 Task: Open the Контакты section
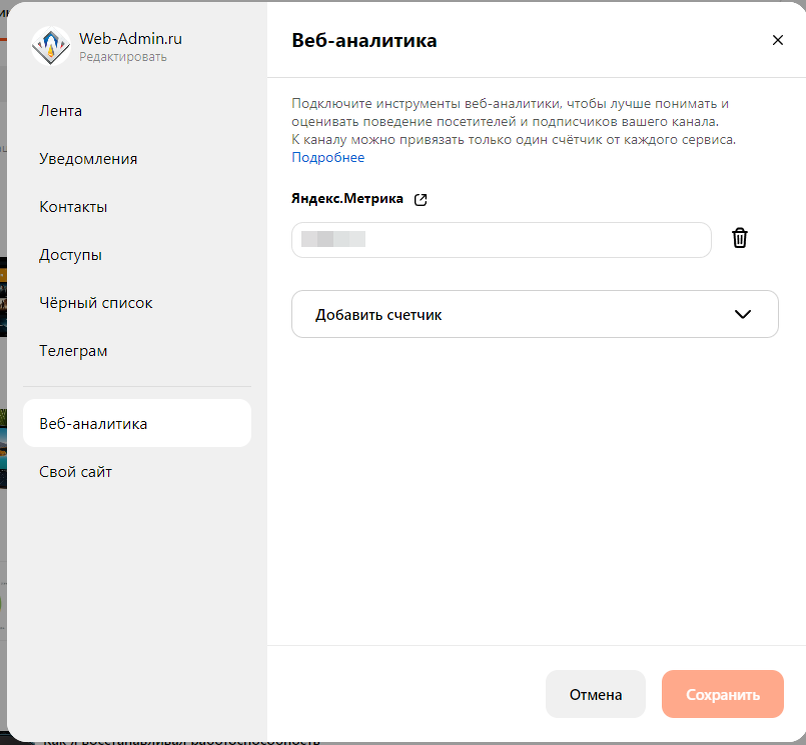click(74, 207)
